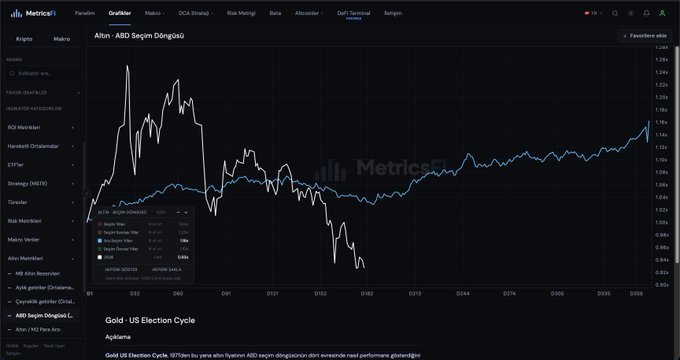
Task: Click the Gold · US Election Cycle heading
Action: pos(150,321)
